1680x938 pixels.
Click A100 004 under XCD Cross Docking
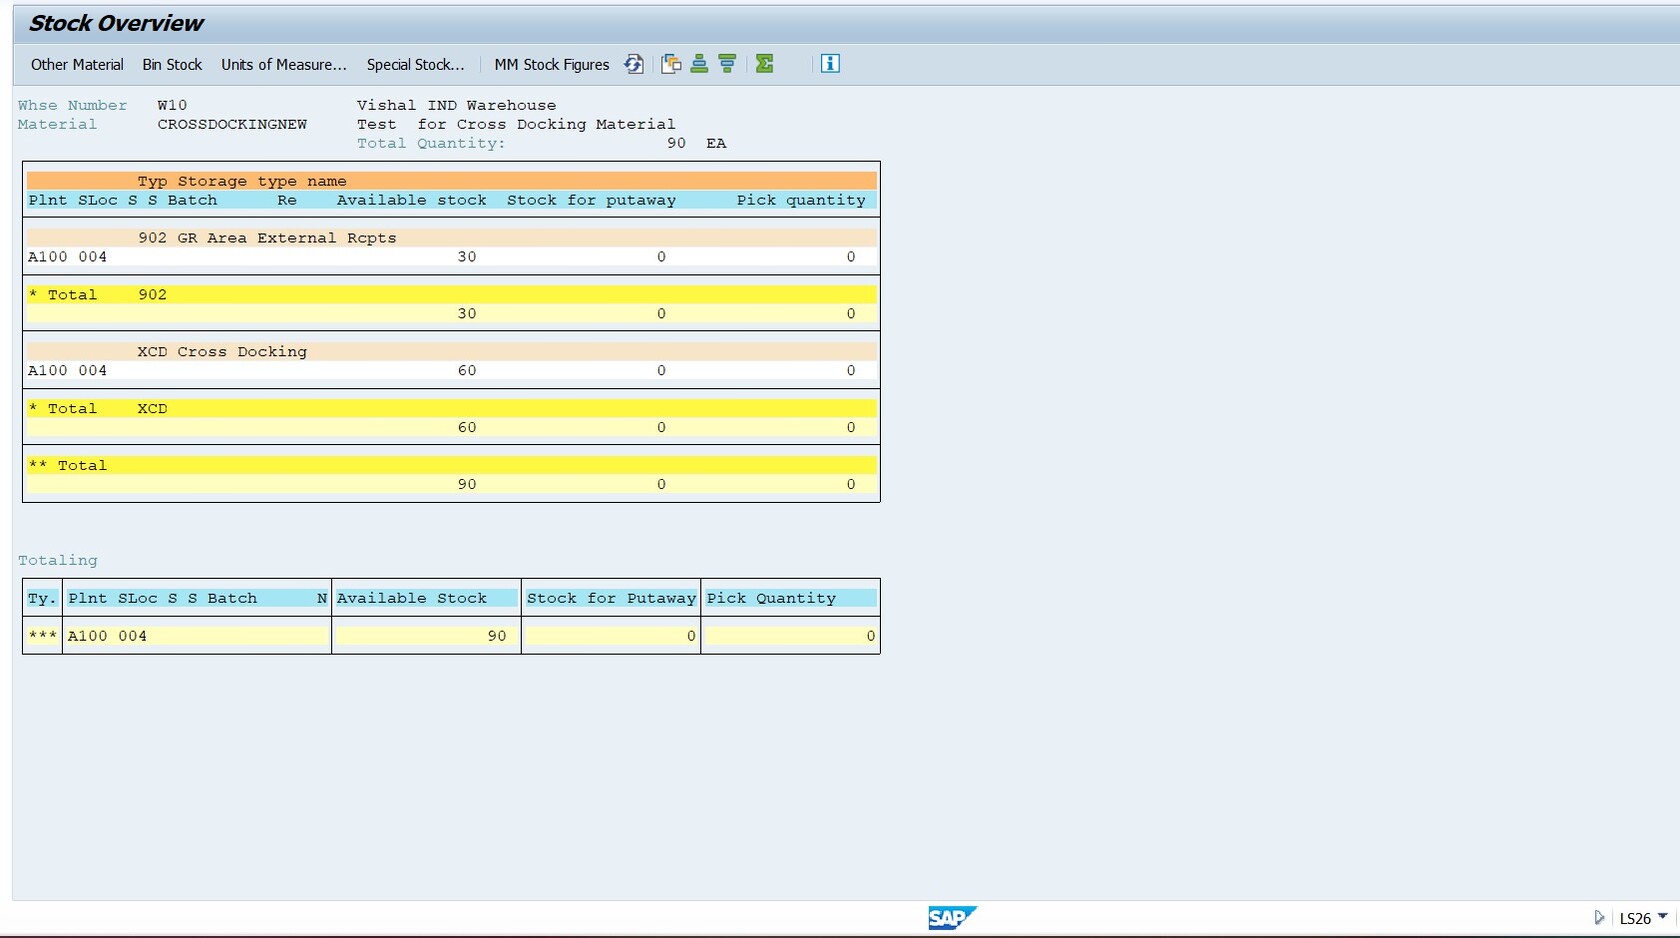67,371
